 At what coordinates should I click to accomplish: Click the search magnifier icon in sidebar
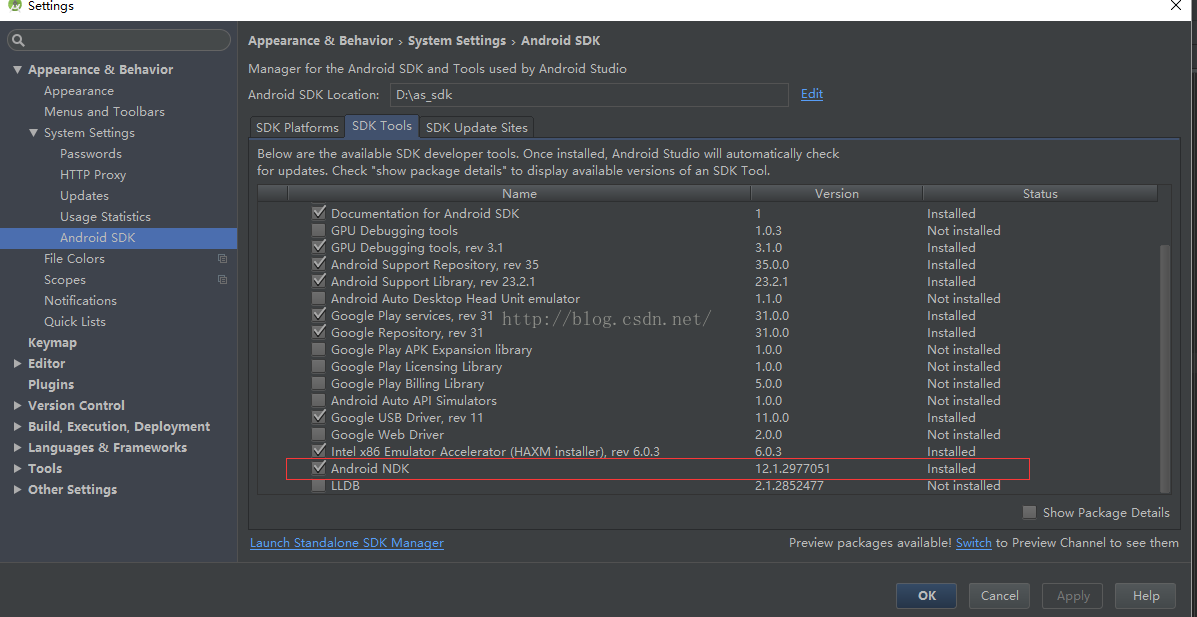point(19,41)
